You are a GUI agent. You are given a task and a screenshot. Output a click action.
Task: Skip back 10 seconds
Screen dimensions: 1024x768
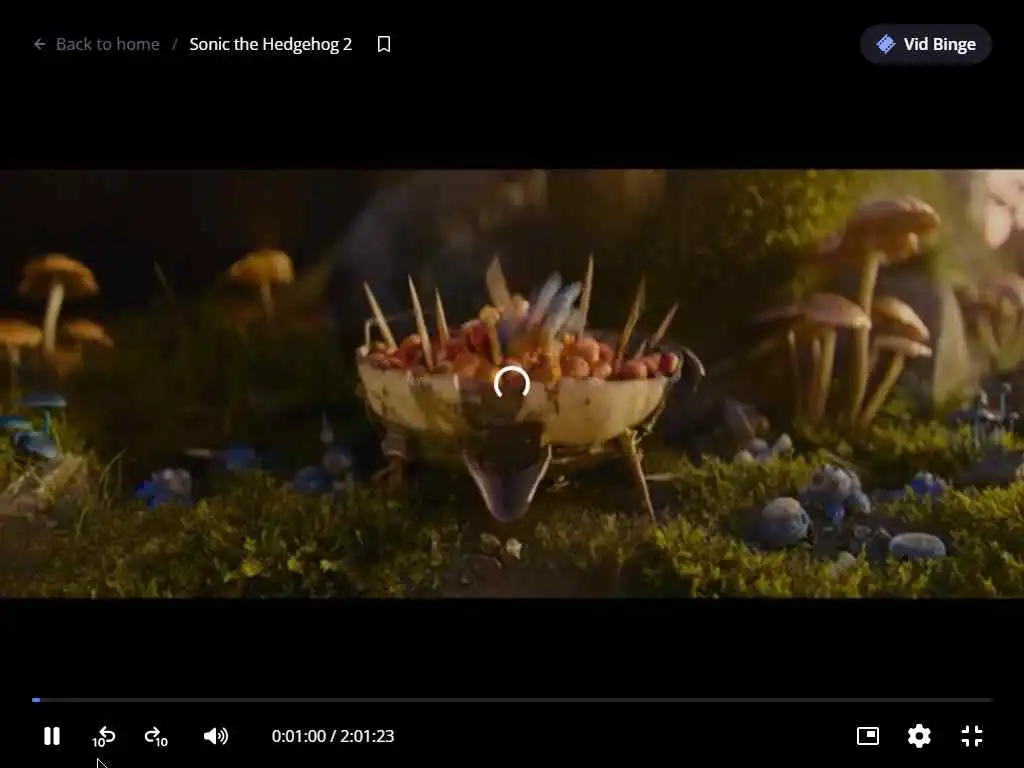coord(103,737)
